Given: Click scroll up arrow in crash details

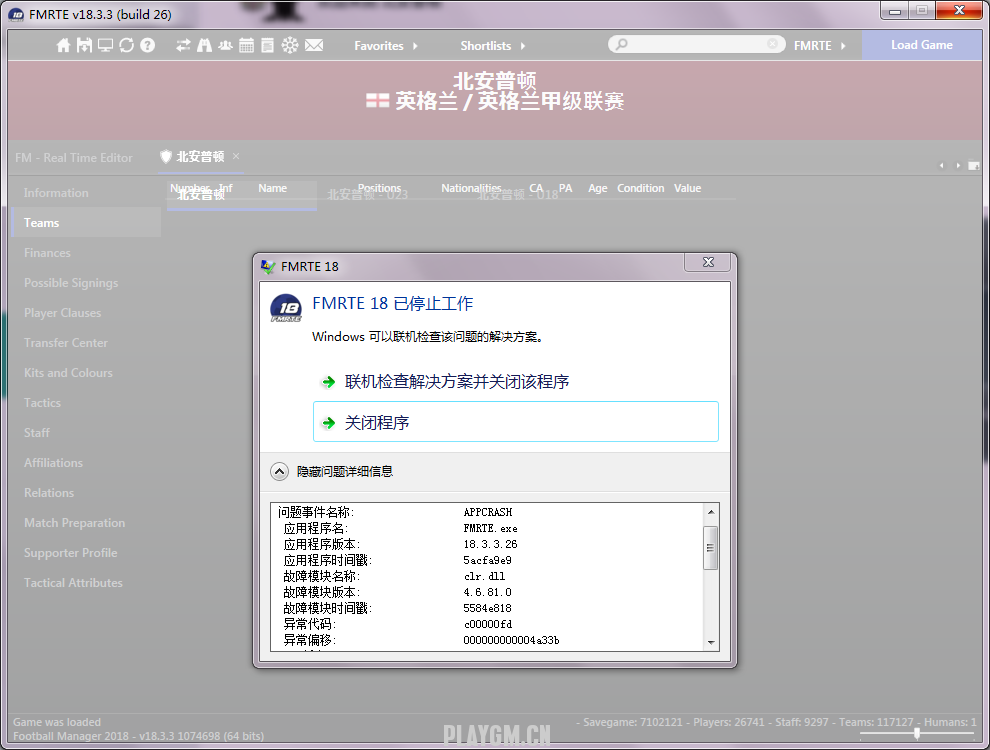Looking at the screenshot, I should (x=711, y=512).
